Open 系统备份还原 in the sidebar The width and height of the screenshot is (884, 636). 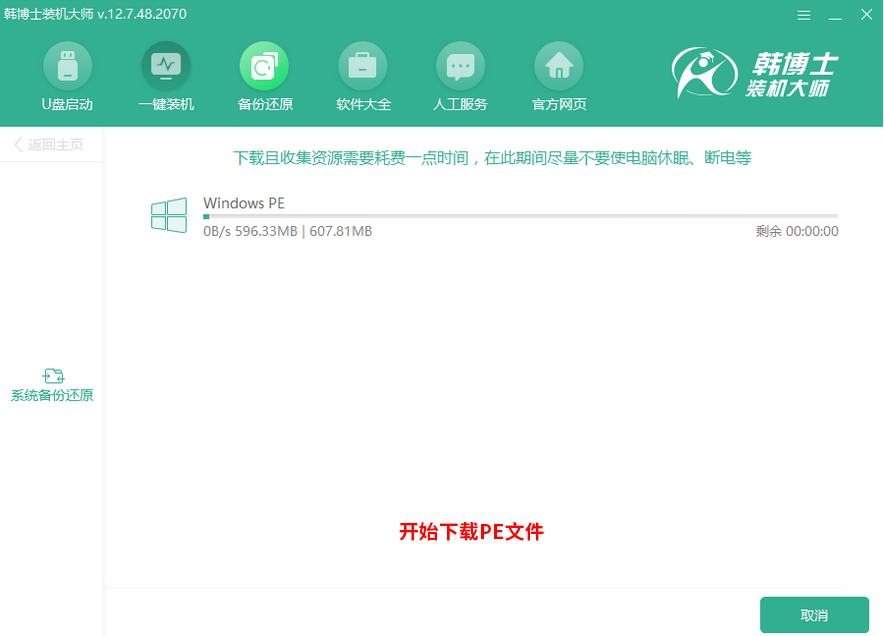tap(53, 384)
